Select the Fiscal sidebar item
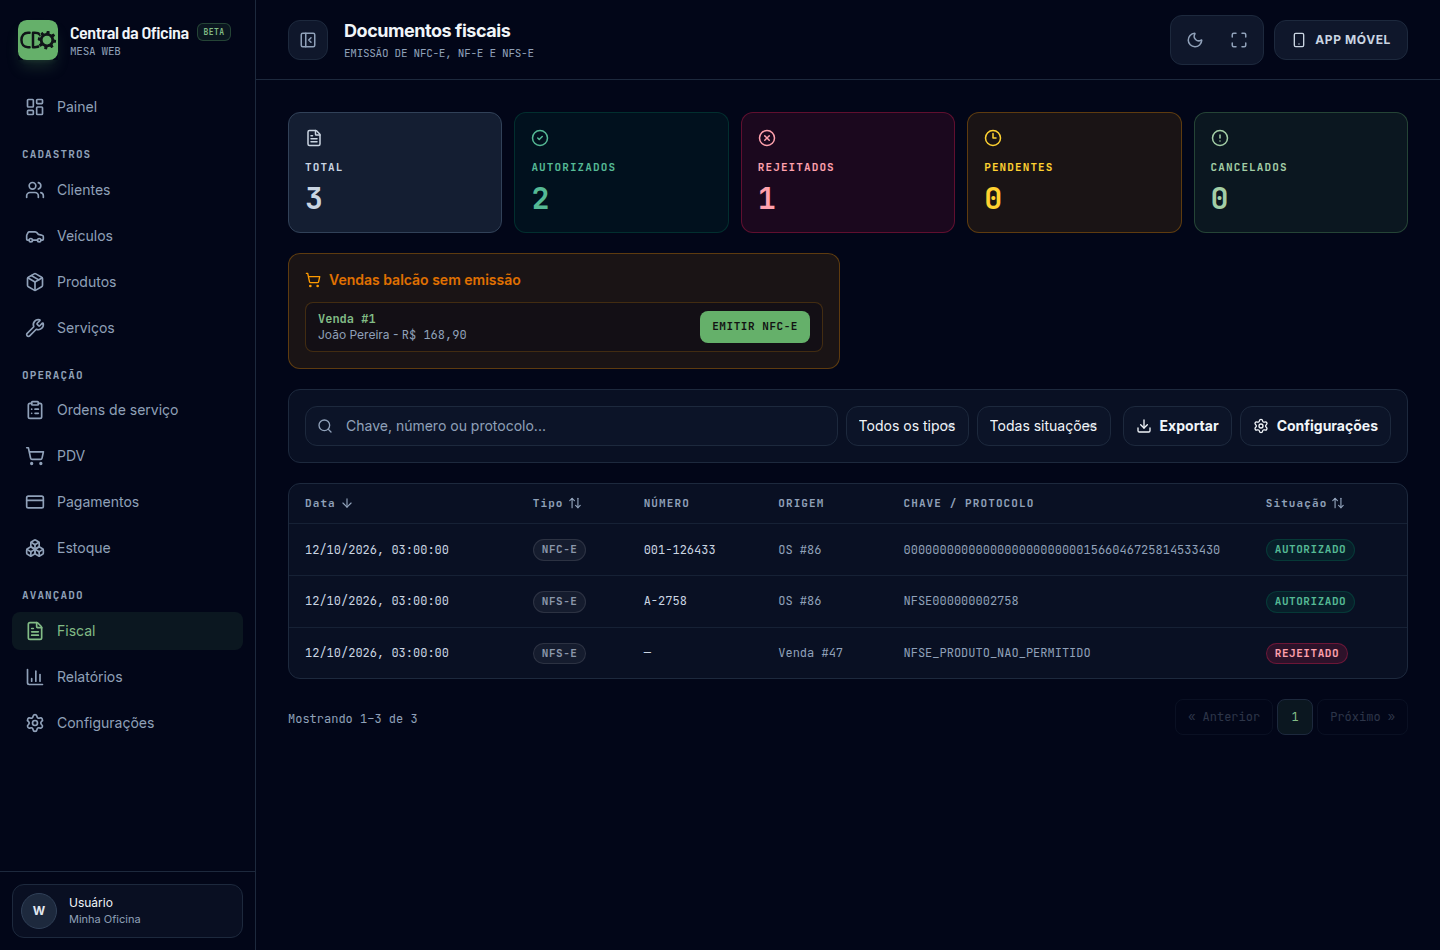Screen dimensions: 1440x950 [x=127, y=631]
